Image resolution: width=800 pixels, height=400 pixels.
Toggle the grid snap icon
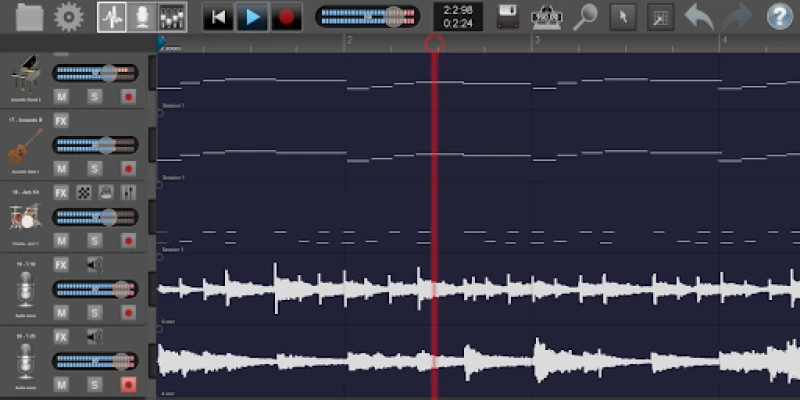tap(661, 16)
